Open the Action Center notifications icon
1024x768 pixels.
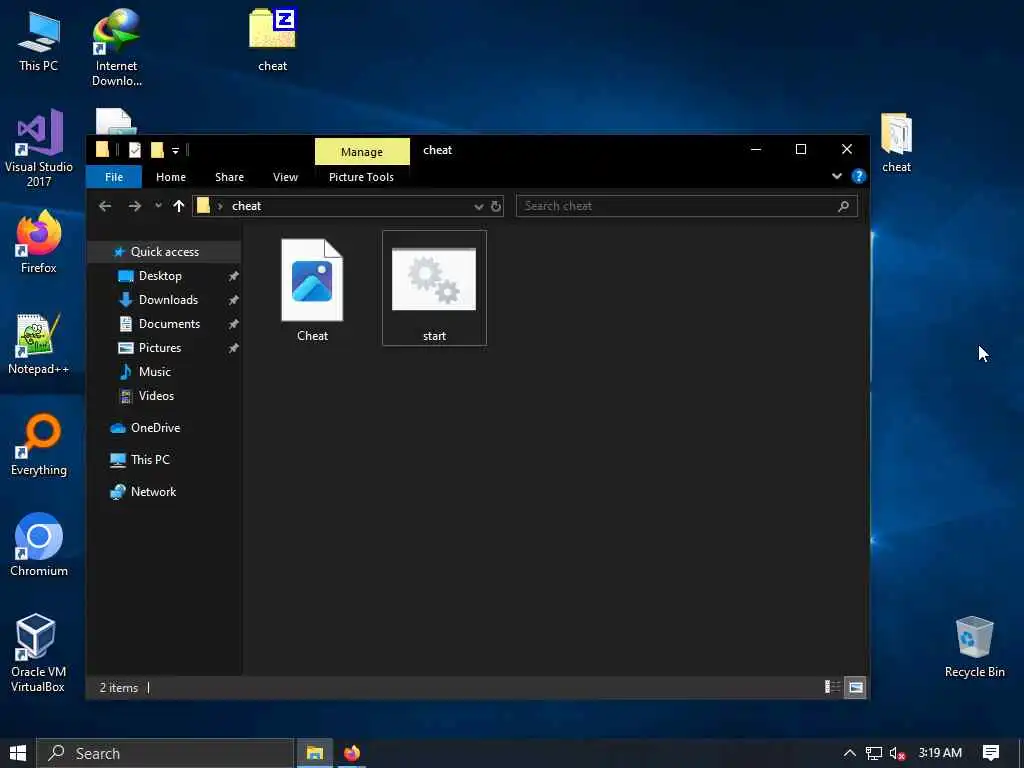991,753
